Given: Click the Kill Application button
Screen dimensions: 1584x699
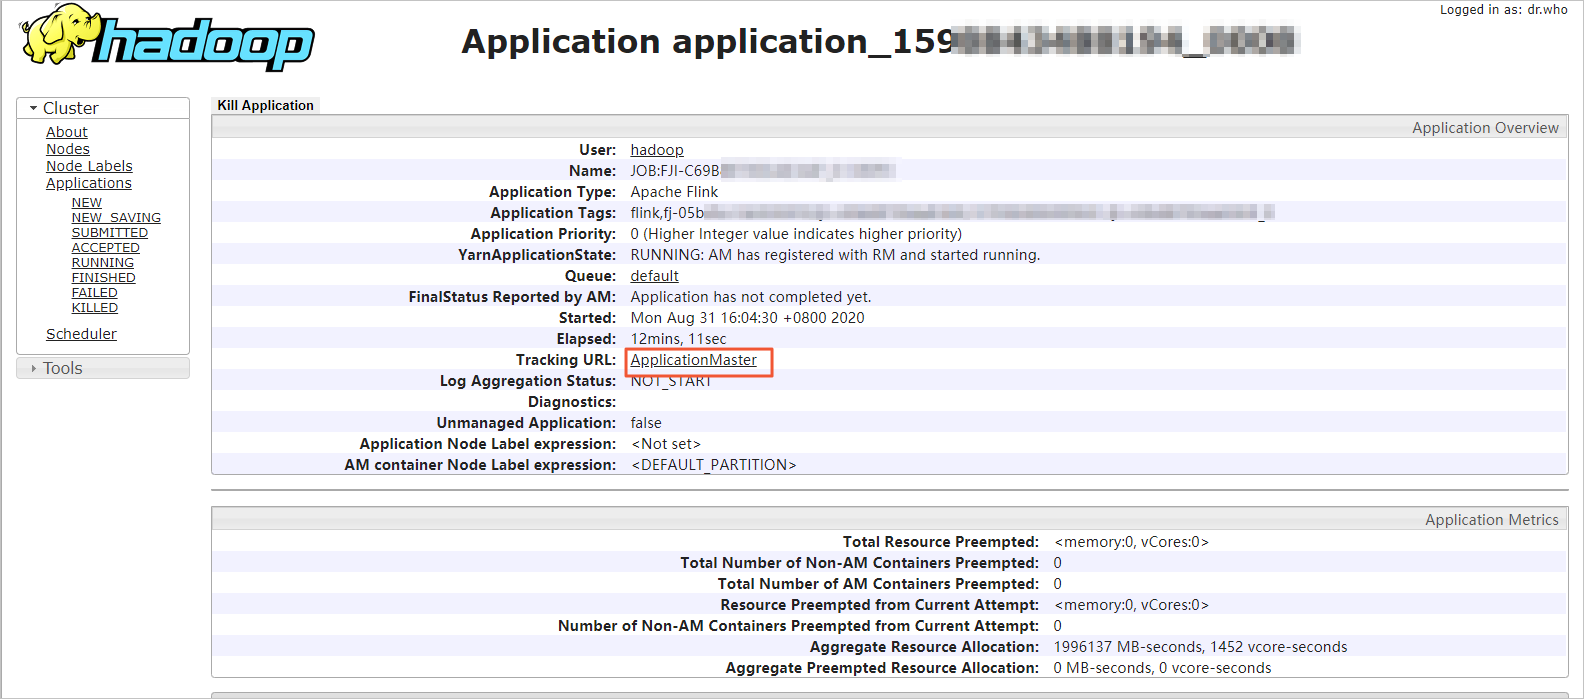Looking at the screenshot, I should point(266,105).
